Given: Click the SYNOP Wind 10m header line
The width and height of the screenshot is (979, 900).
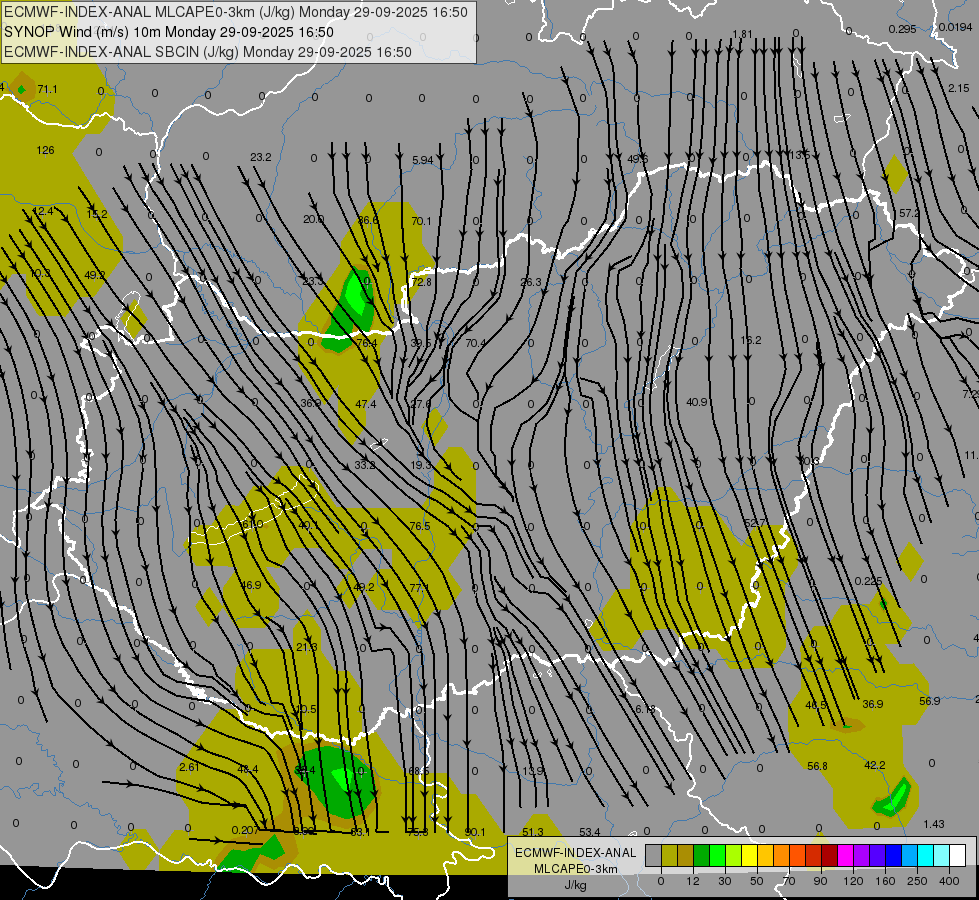Looking at the screenshot, I should point(169,32).
